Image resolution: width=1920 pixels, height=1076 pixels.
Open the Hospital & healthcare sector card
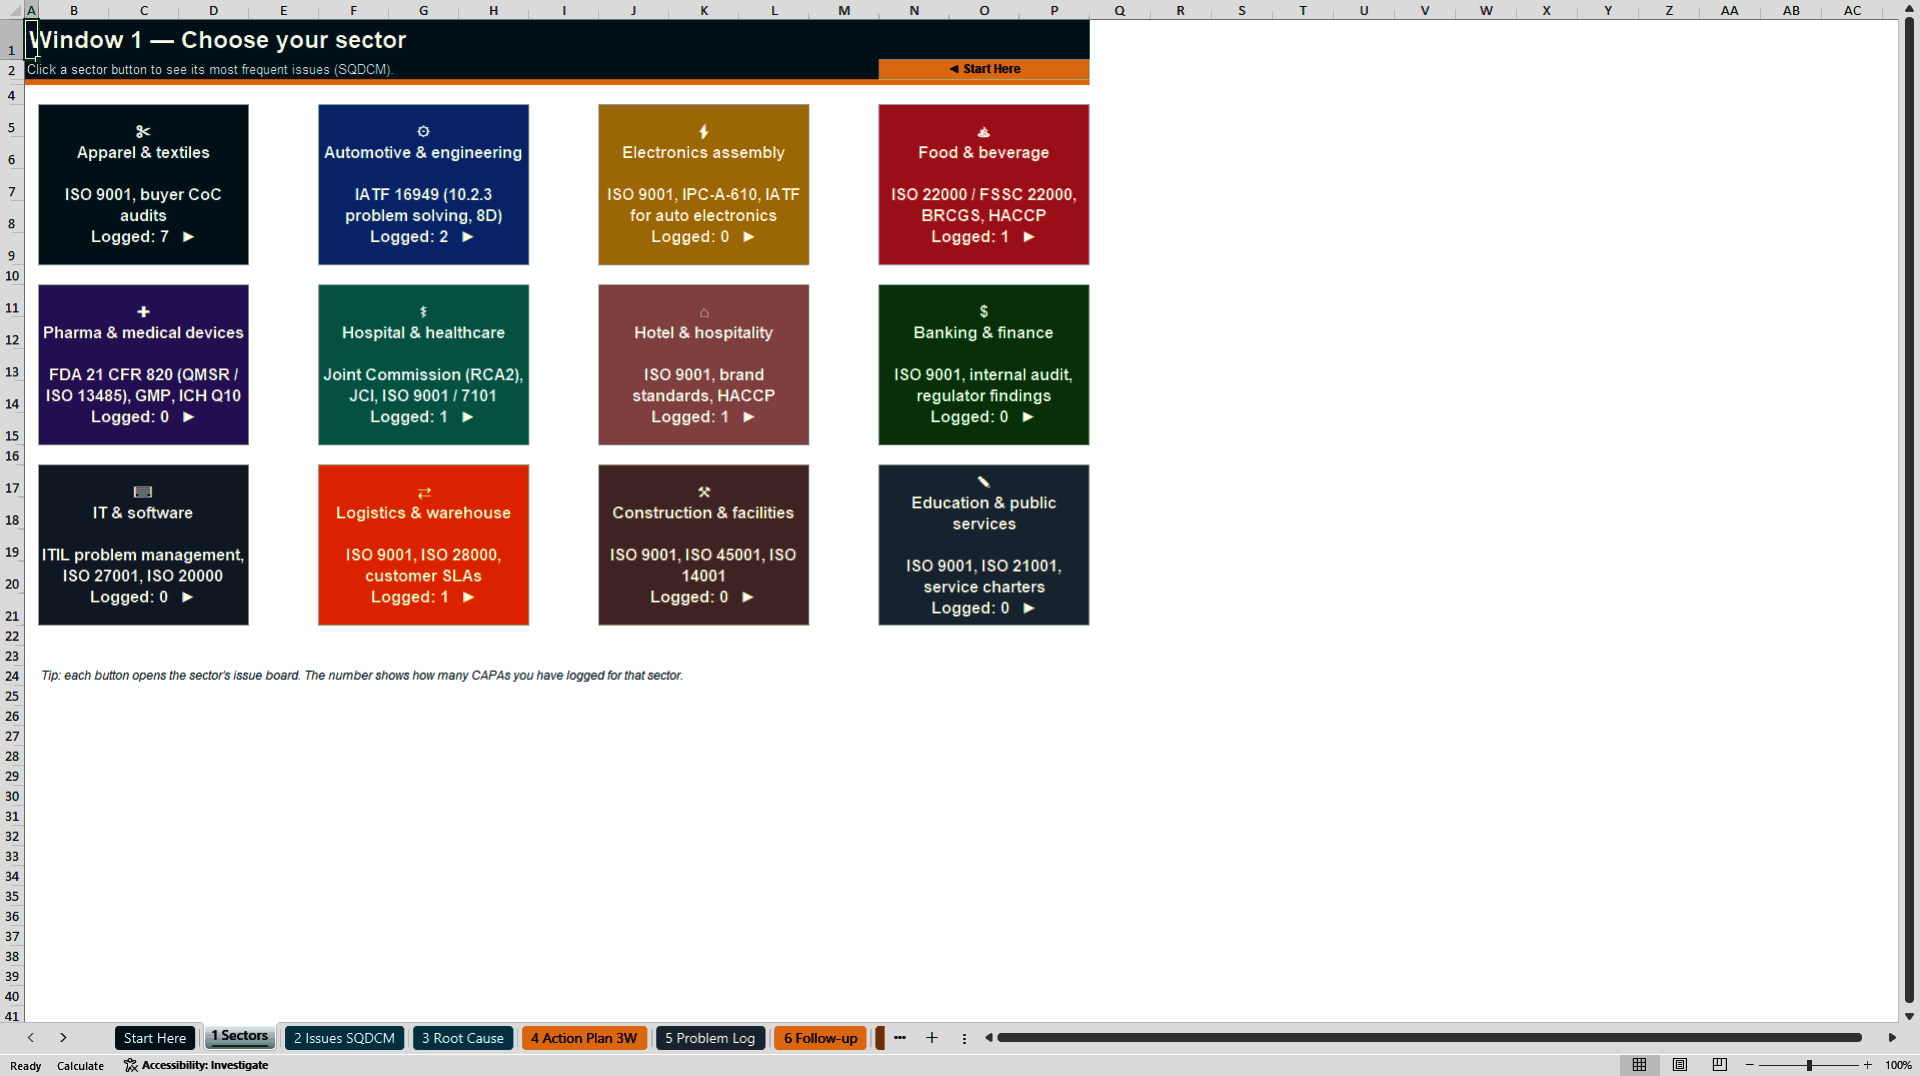[x=423, y=365]
